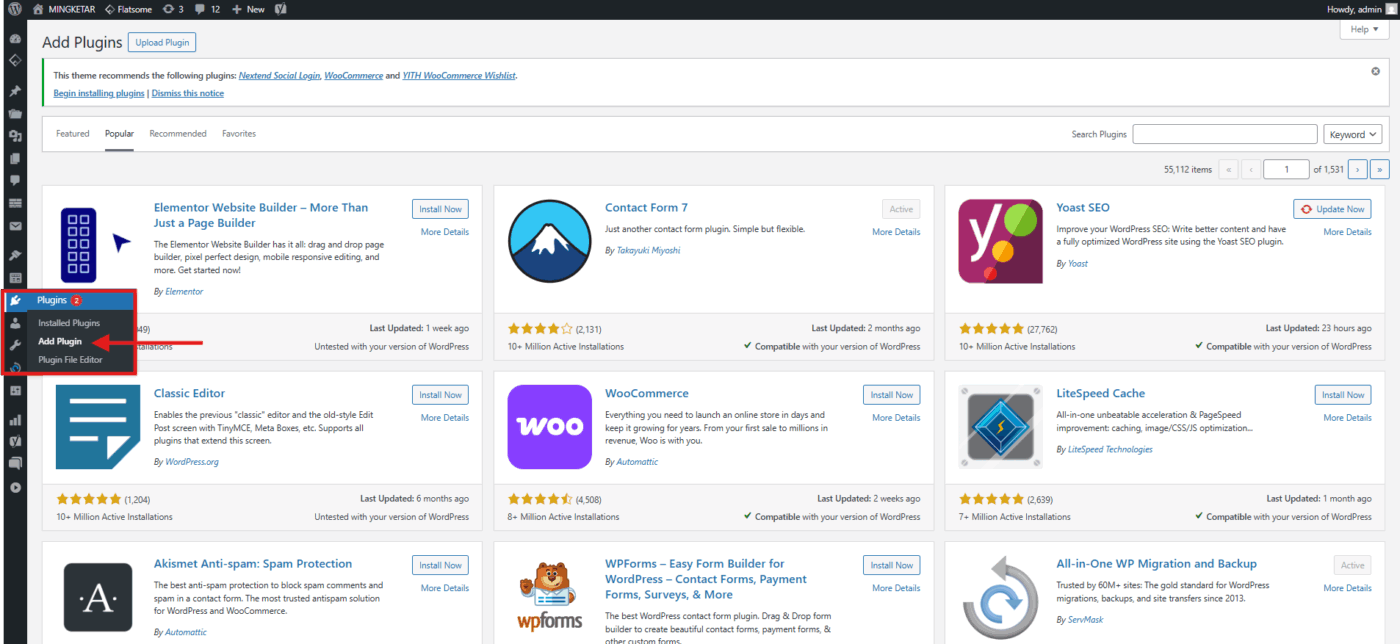Switch to the Recommended tab
Image resolution: width=1400 pixels, height=644 pixels.
click(x=178, y=134)
